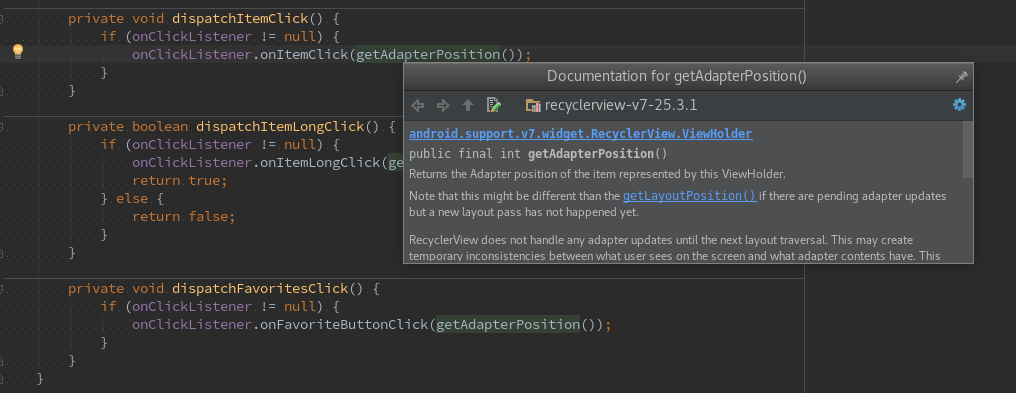The height and width of the screenshot is (393, 1016).
Task: Click the documentation popup vertical scrollbar
Action: click(968, 150)
